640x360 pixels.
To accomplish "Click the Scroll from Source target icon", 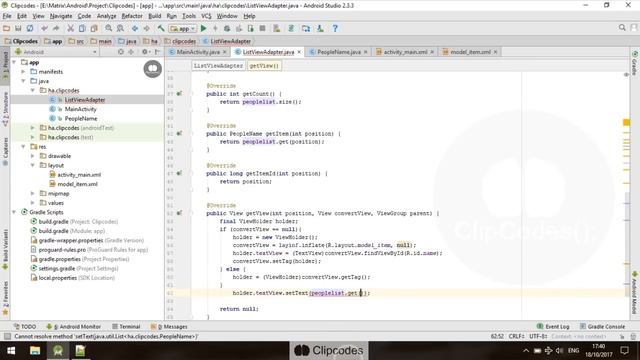I will pyautogui.click(x=121, y=52).
